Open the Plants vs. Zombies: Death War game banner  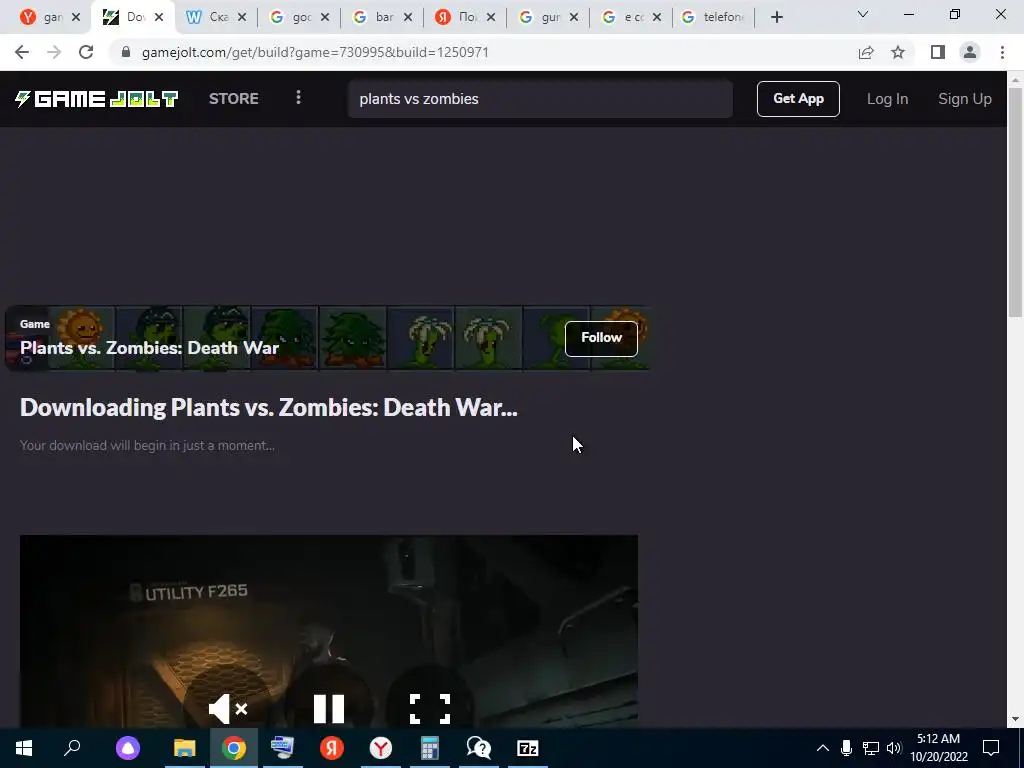pyautogui.click(x=328, y=338)
